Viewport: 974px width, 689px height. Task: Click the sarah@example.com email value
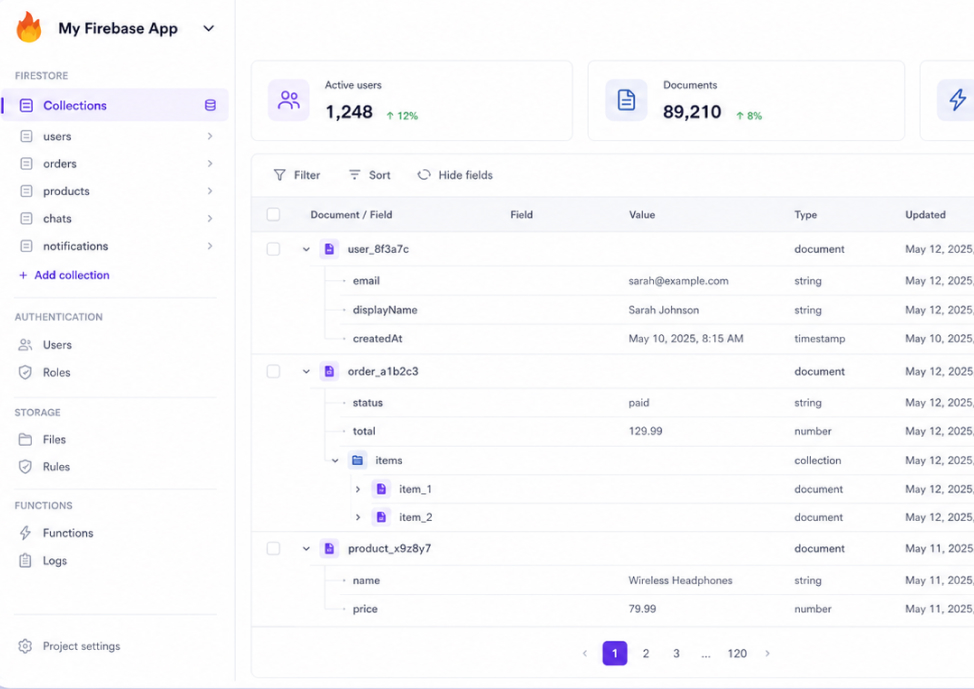pyautogui.click(x=678, y=281)
